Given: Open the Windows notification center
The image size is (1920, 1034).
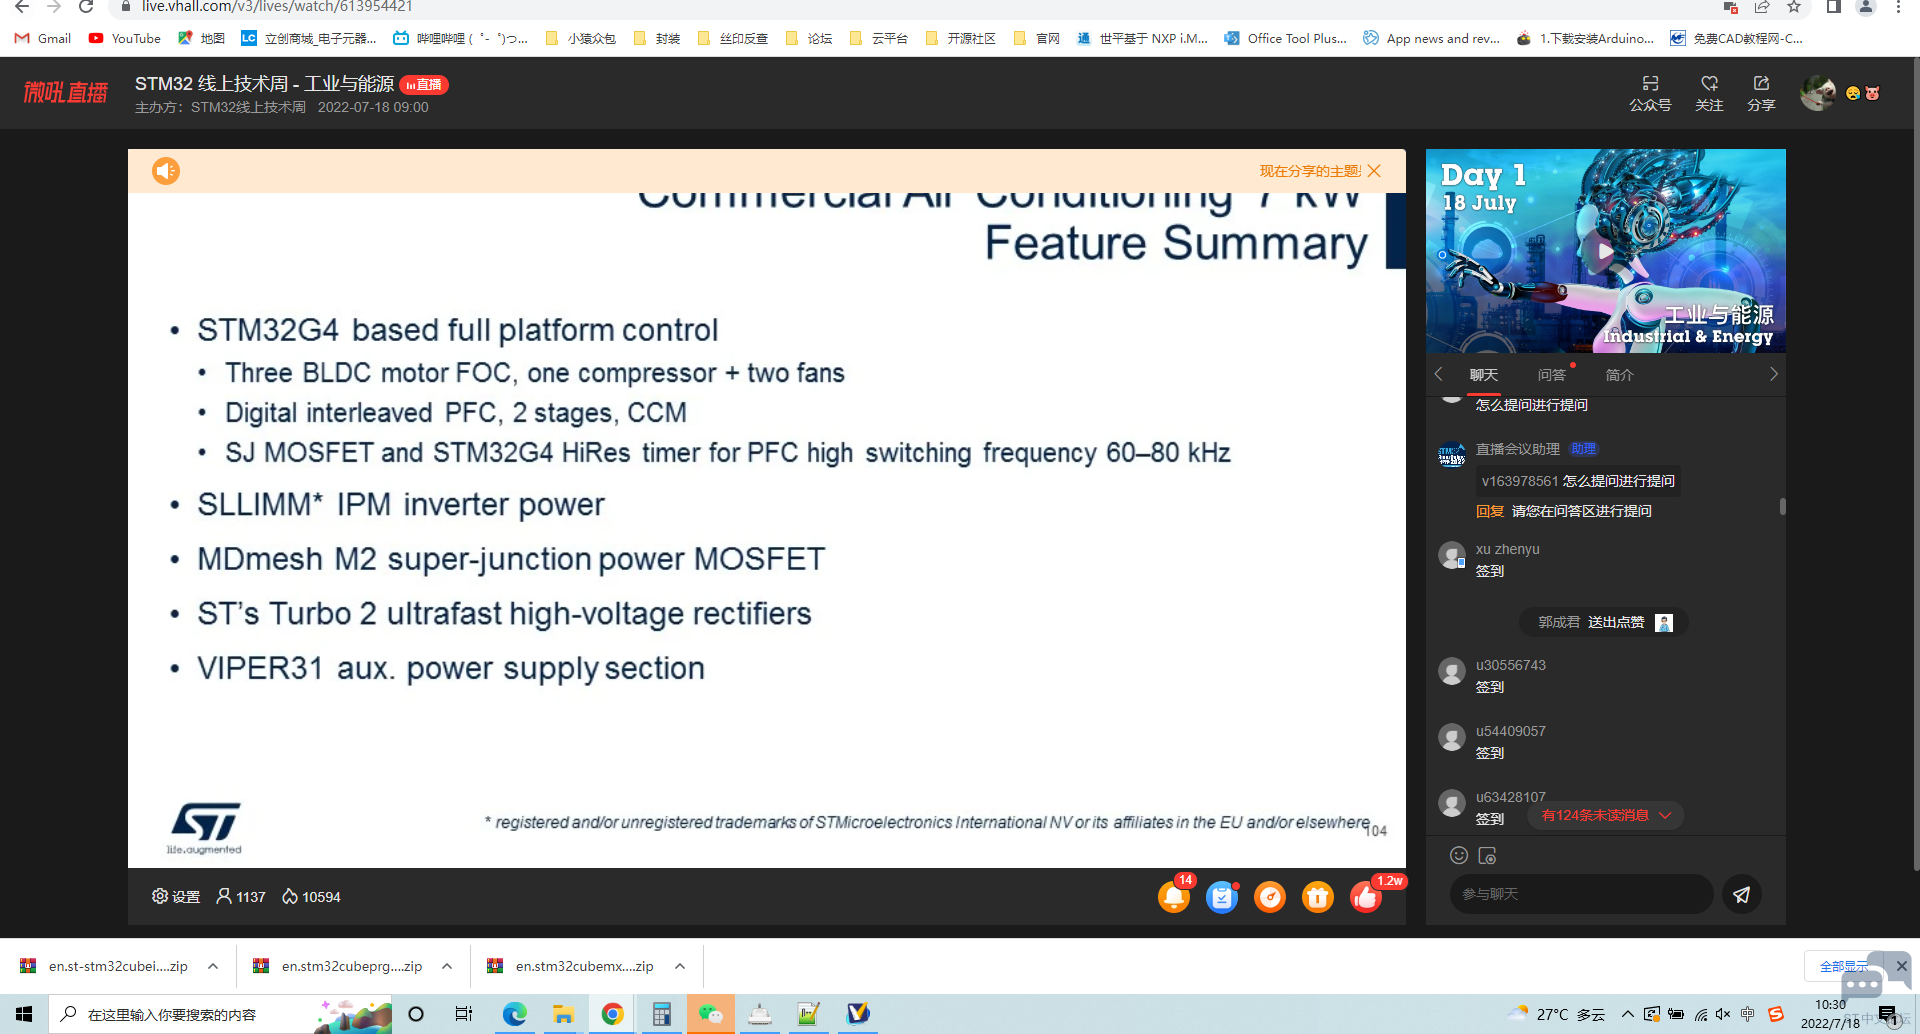Looking at the screenshot, I should [1888, 1015].
